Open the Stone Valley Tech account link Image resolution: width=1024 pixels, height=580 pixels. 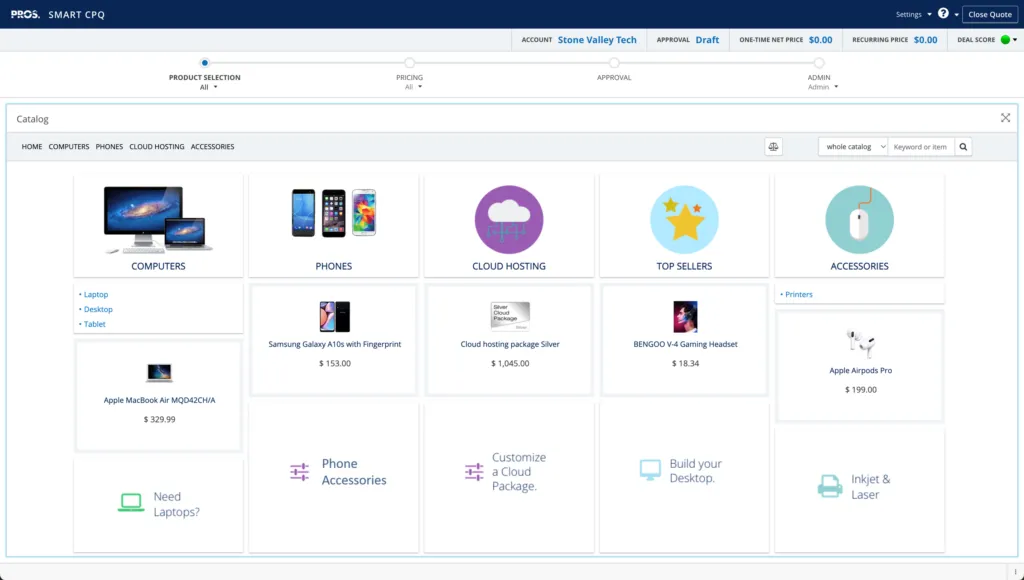click(x=597, y=40)
